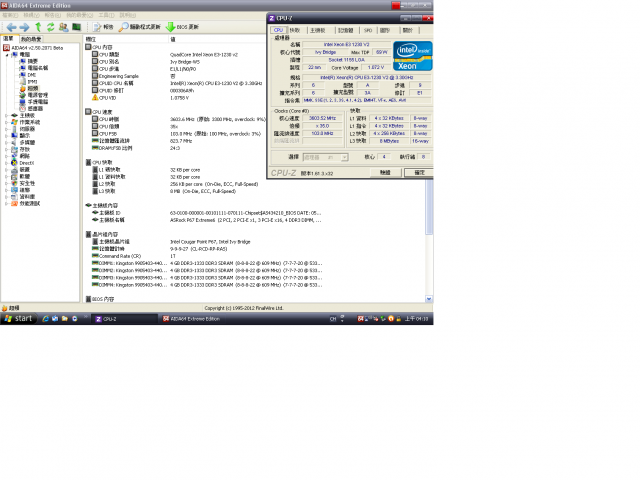Switch to the SPD tab in CPU-Z
Viewport: 640px width, 480px height.
pyautogui.click(x=368, y=30)
